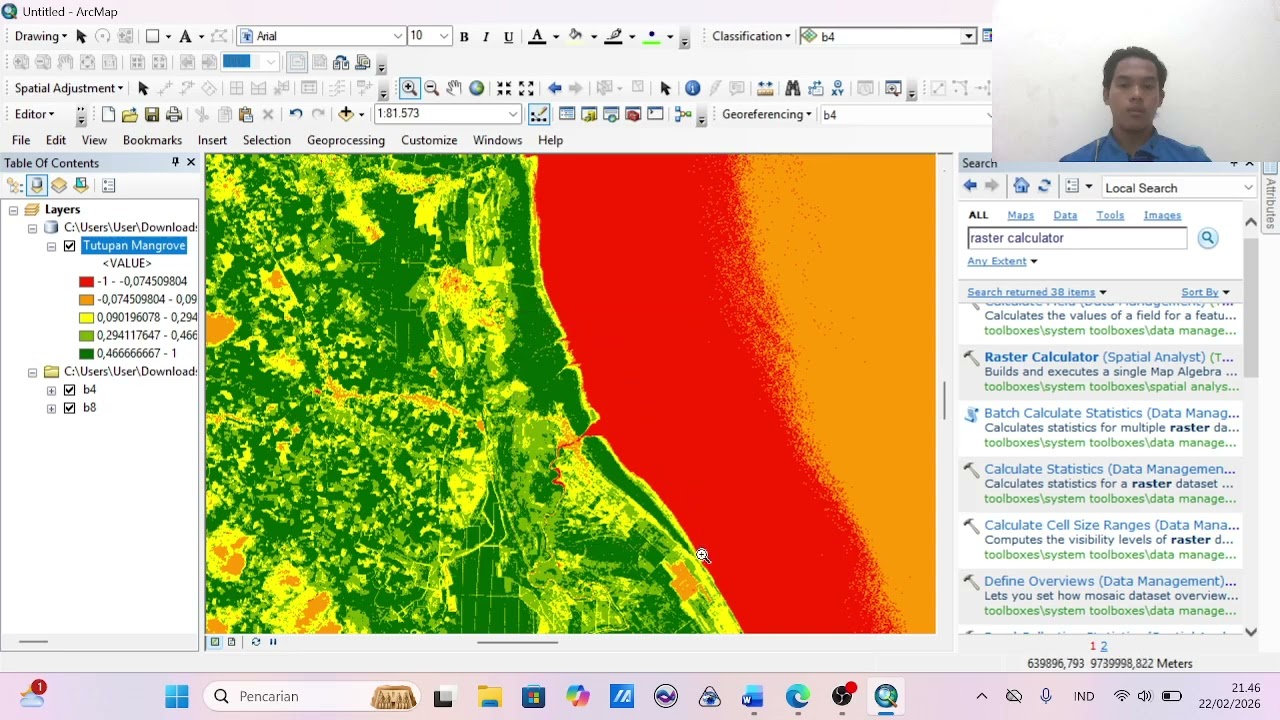Go to search panel home
This screenshot has width=1280, height=720.
[x=1021, y=187]
